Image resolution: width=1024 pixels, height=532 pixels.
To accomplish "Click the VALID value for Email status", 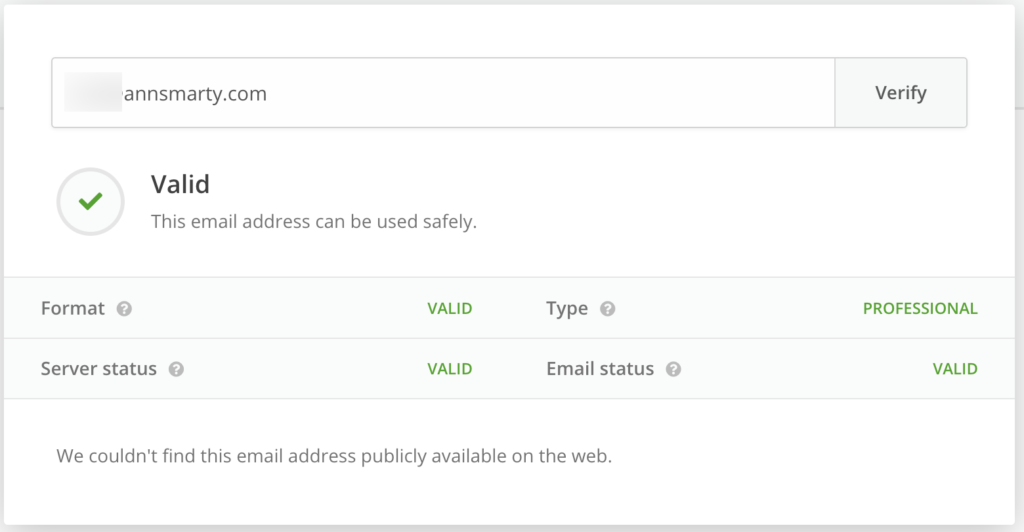I will point(955,369).
